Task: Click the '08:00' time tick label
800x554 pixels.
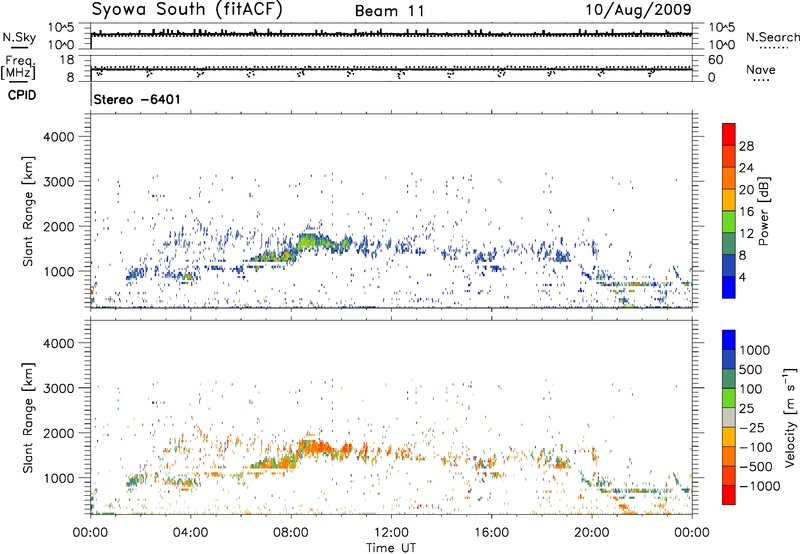Action: (x=291, y=533)
